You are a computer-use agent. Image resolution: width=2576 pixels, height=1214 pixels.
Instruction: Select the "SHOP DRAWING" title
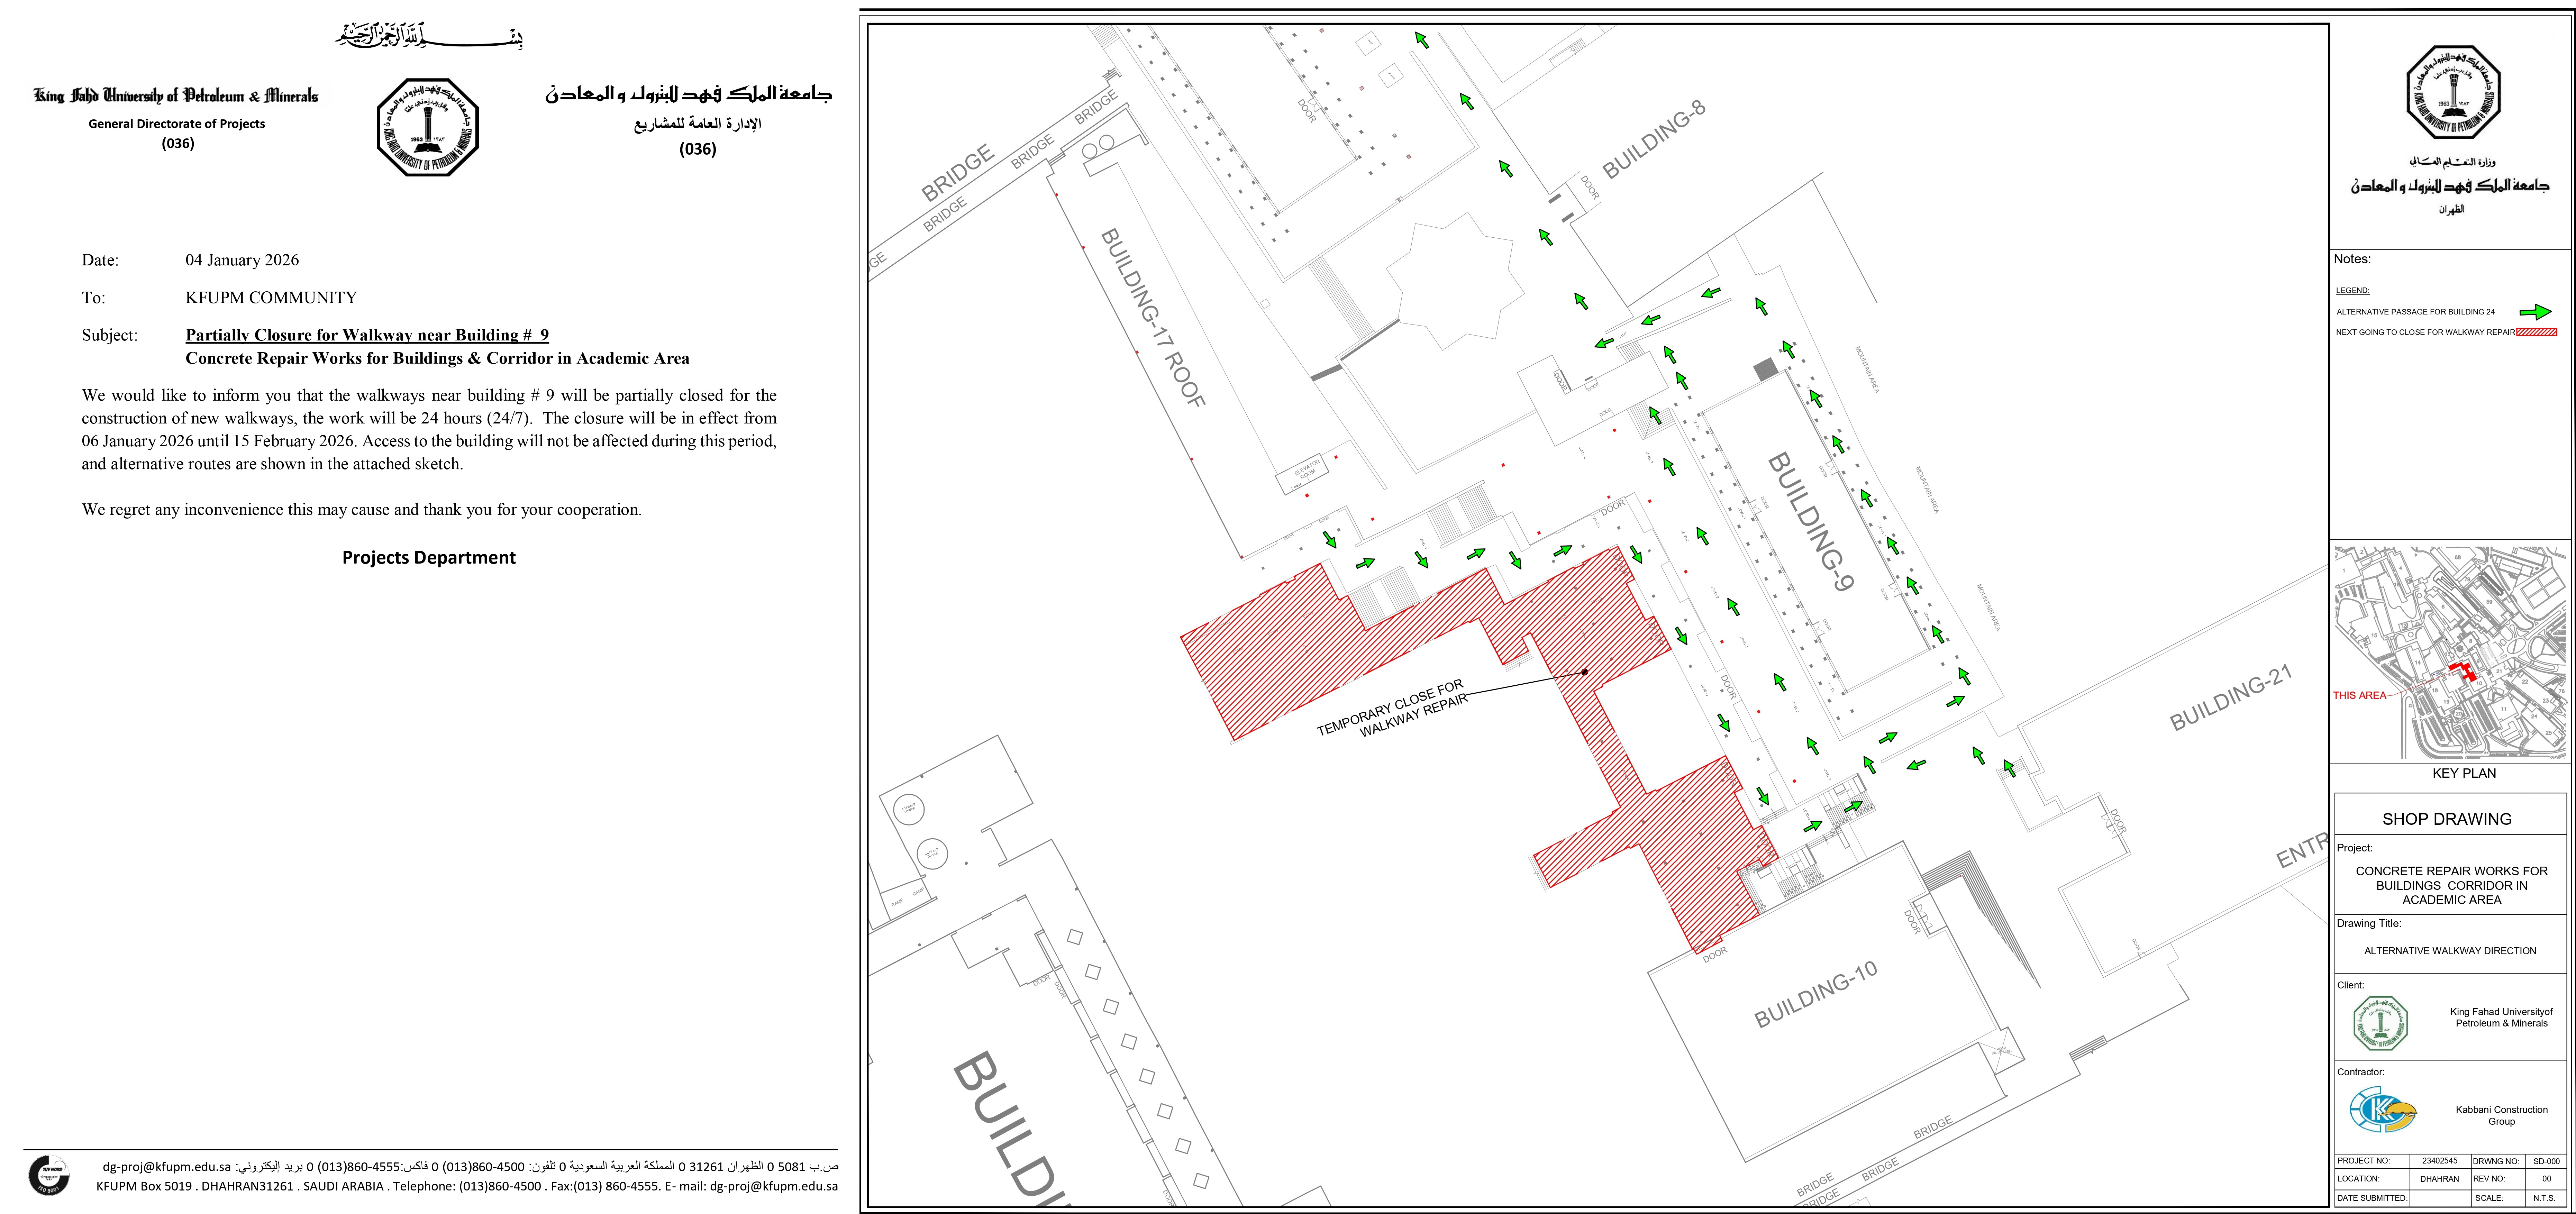(2447, 819)
